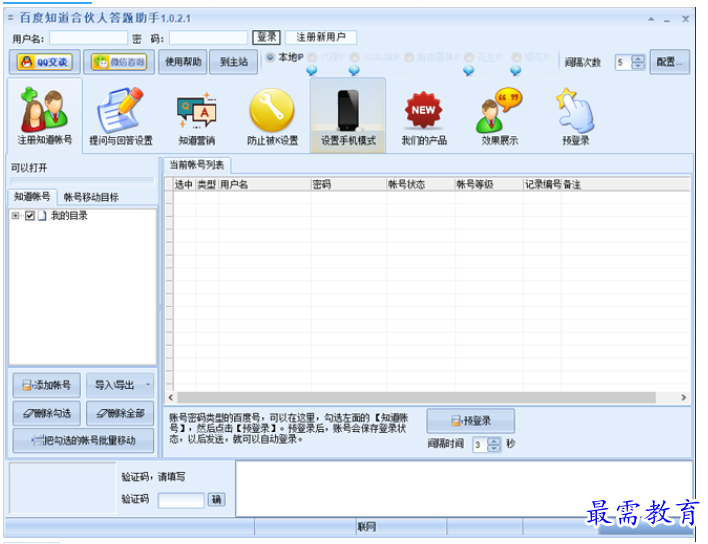Click the 预登录 button below list
This screenshot has height=544, width=708.
tap(470, 421)
